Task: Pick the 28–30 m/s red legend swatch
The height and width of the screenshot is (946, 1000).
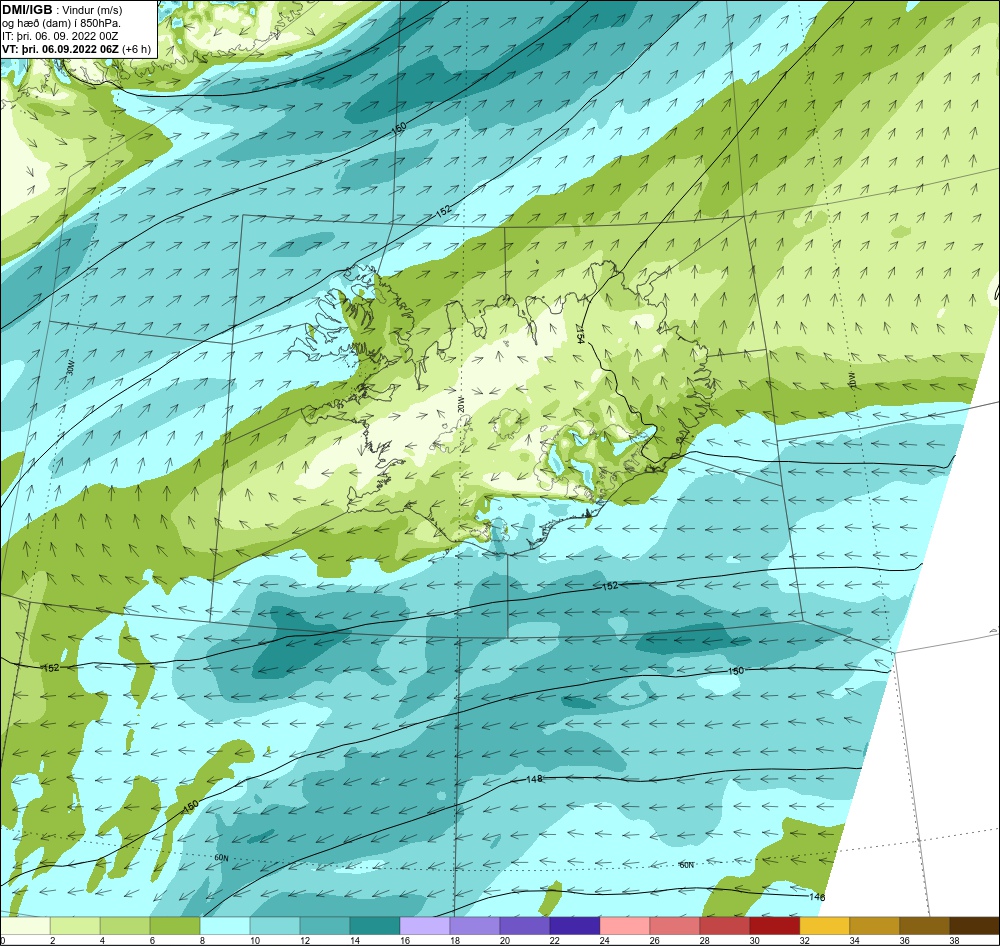Action: (x=724, y=926)
